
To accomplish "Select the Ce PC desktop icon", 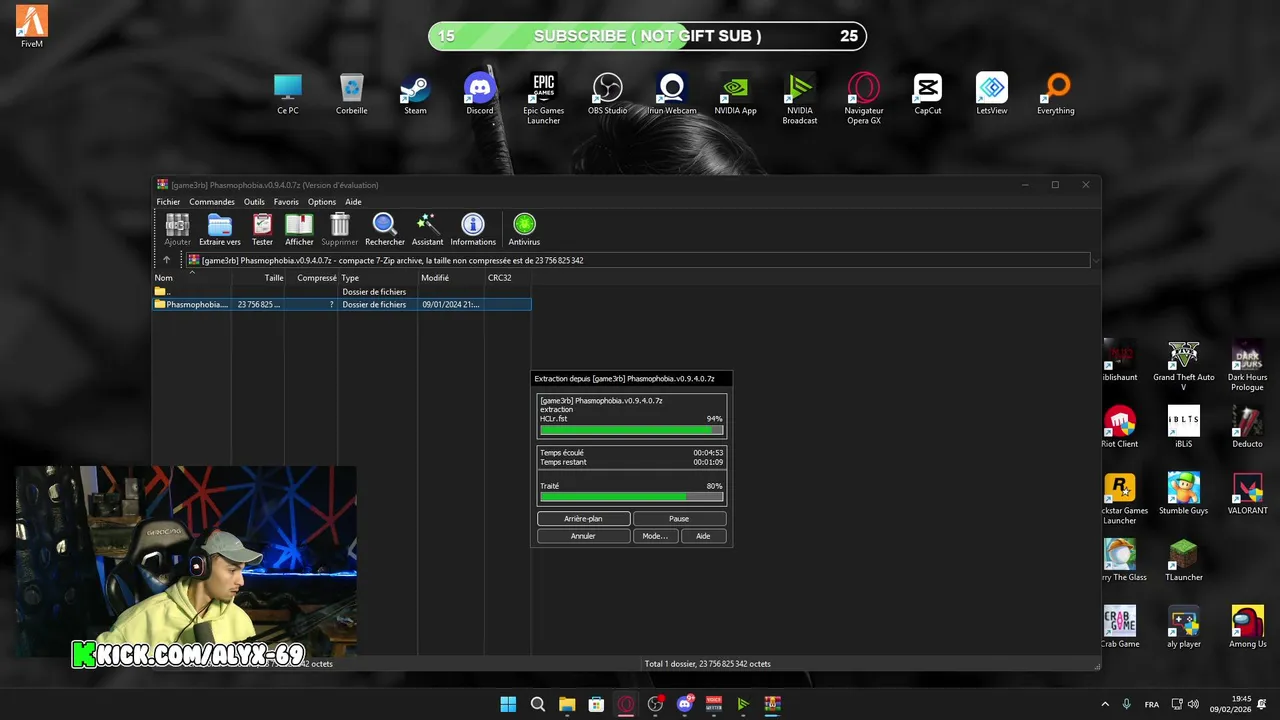I will point(288,94).
